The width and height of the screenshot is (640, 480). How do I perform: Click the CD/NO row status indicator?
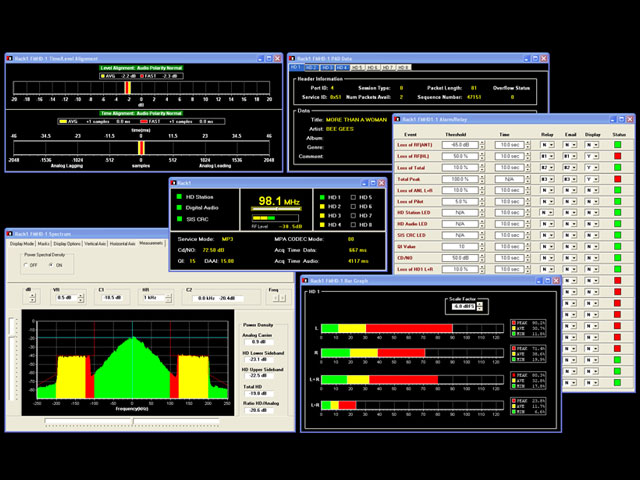pos(618,258)
